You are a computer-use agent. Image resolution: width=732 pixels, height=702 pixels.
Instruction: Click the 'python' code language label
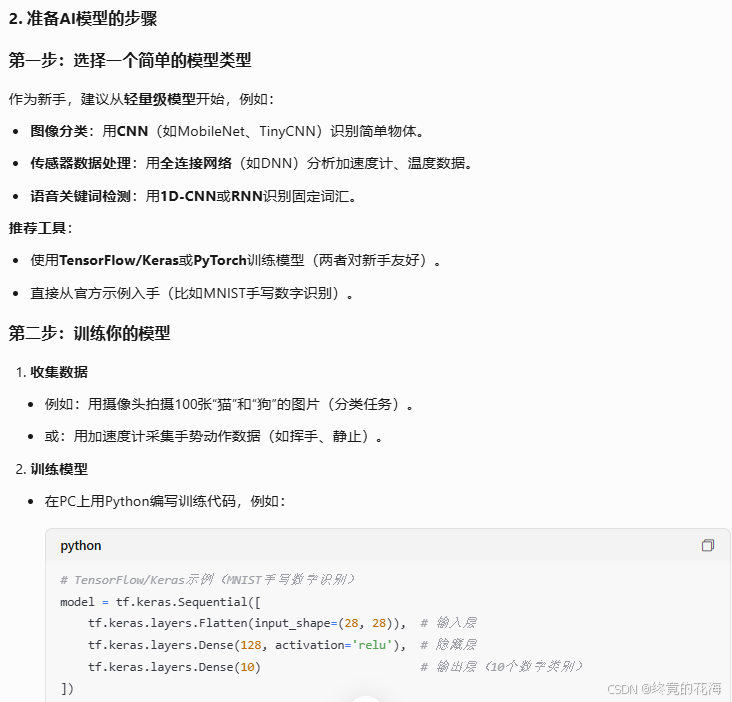81,546
